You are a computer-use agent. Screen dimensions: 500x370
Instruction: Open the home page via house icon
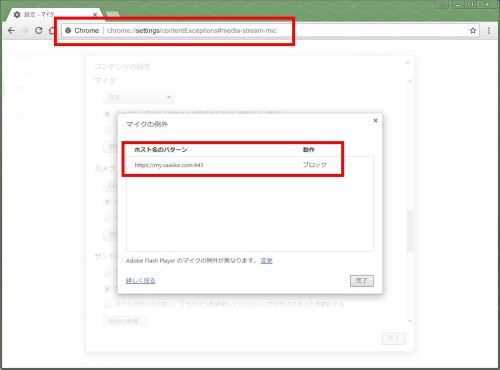click(x=51, y=31)
